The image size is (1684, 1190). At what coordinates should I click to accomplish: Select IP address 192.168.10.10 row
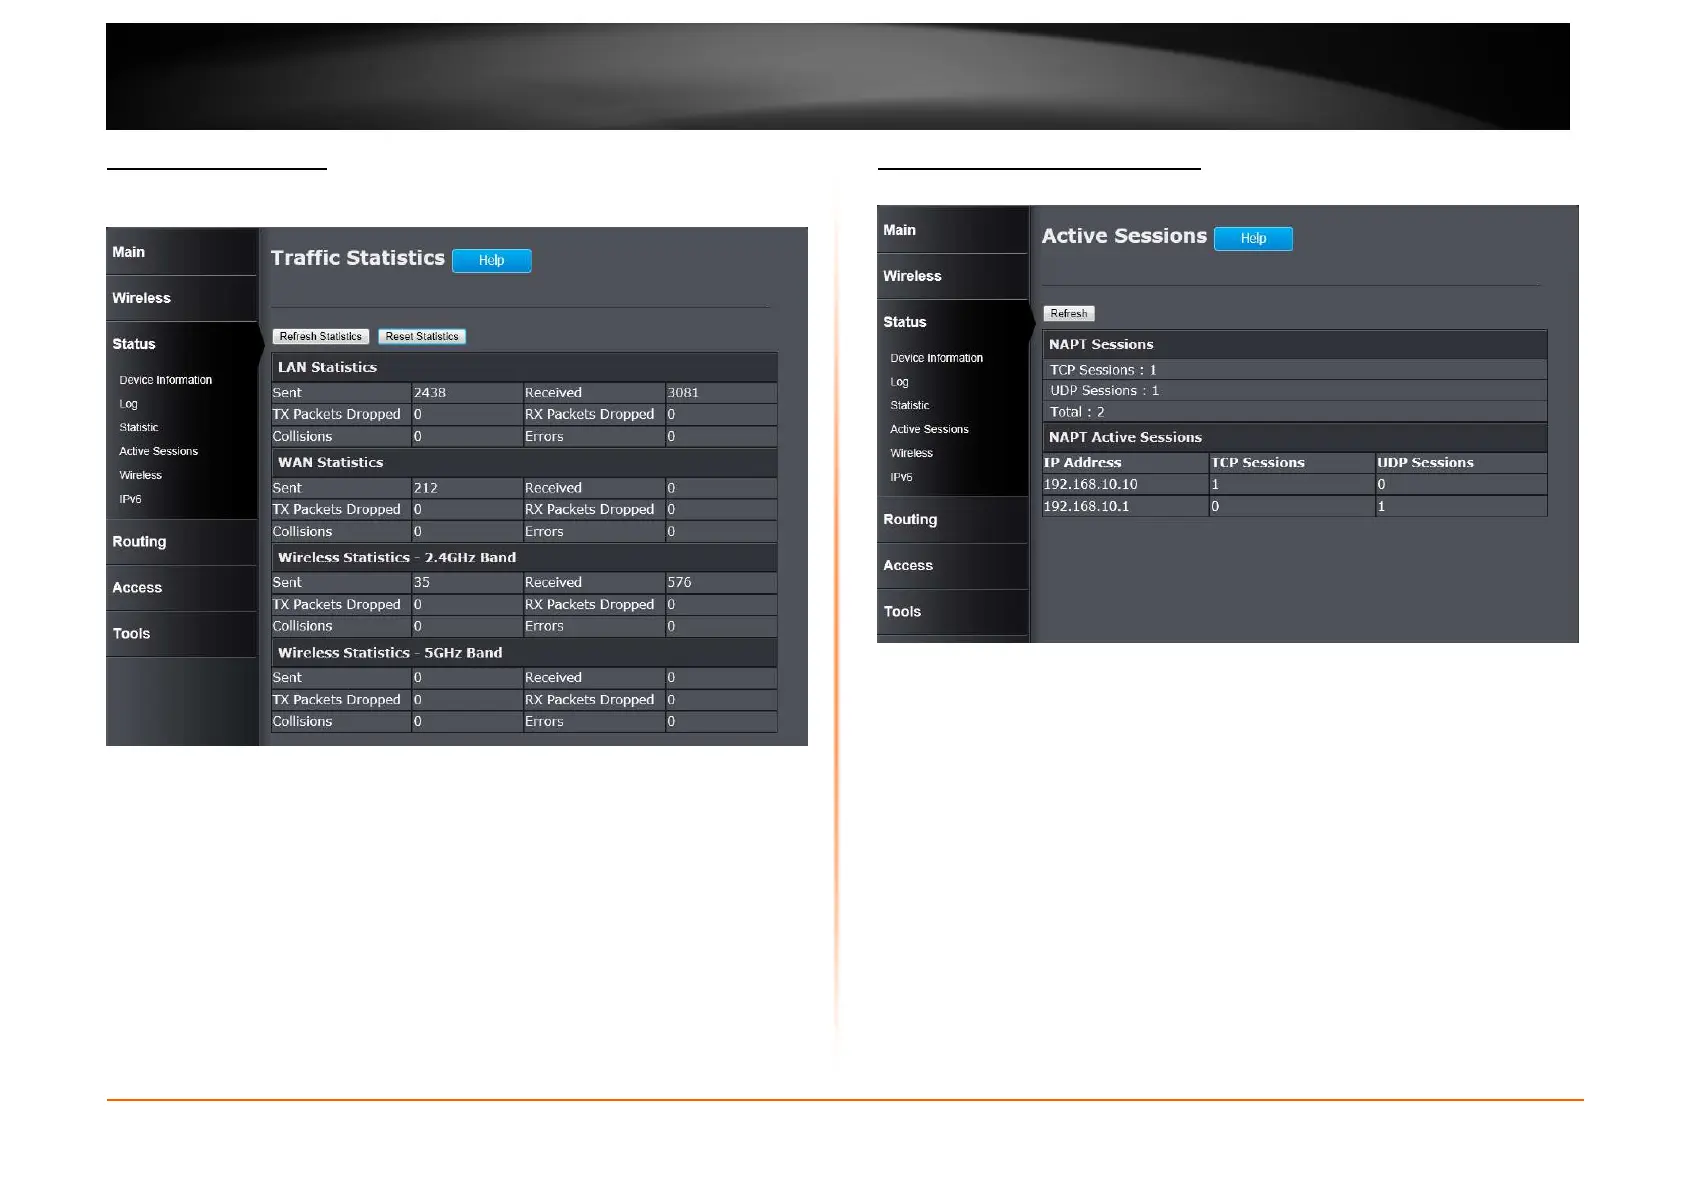coord(1295,484)
